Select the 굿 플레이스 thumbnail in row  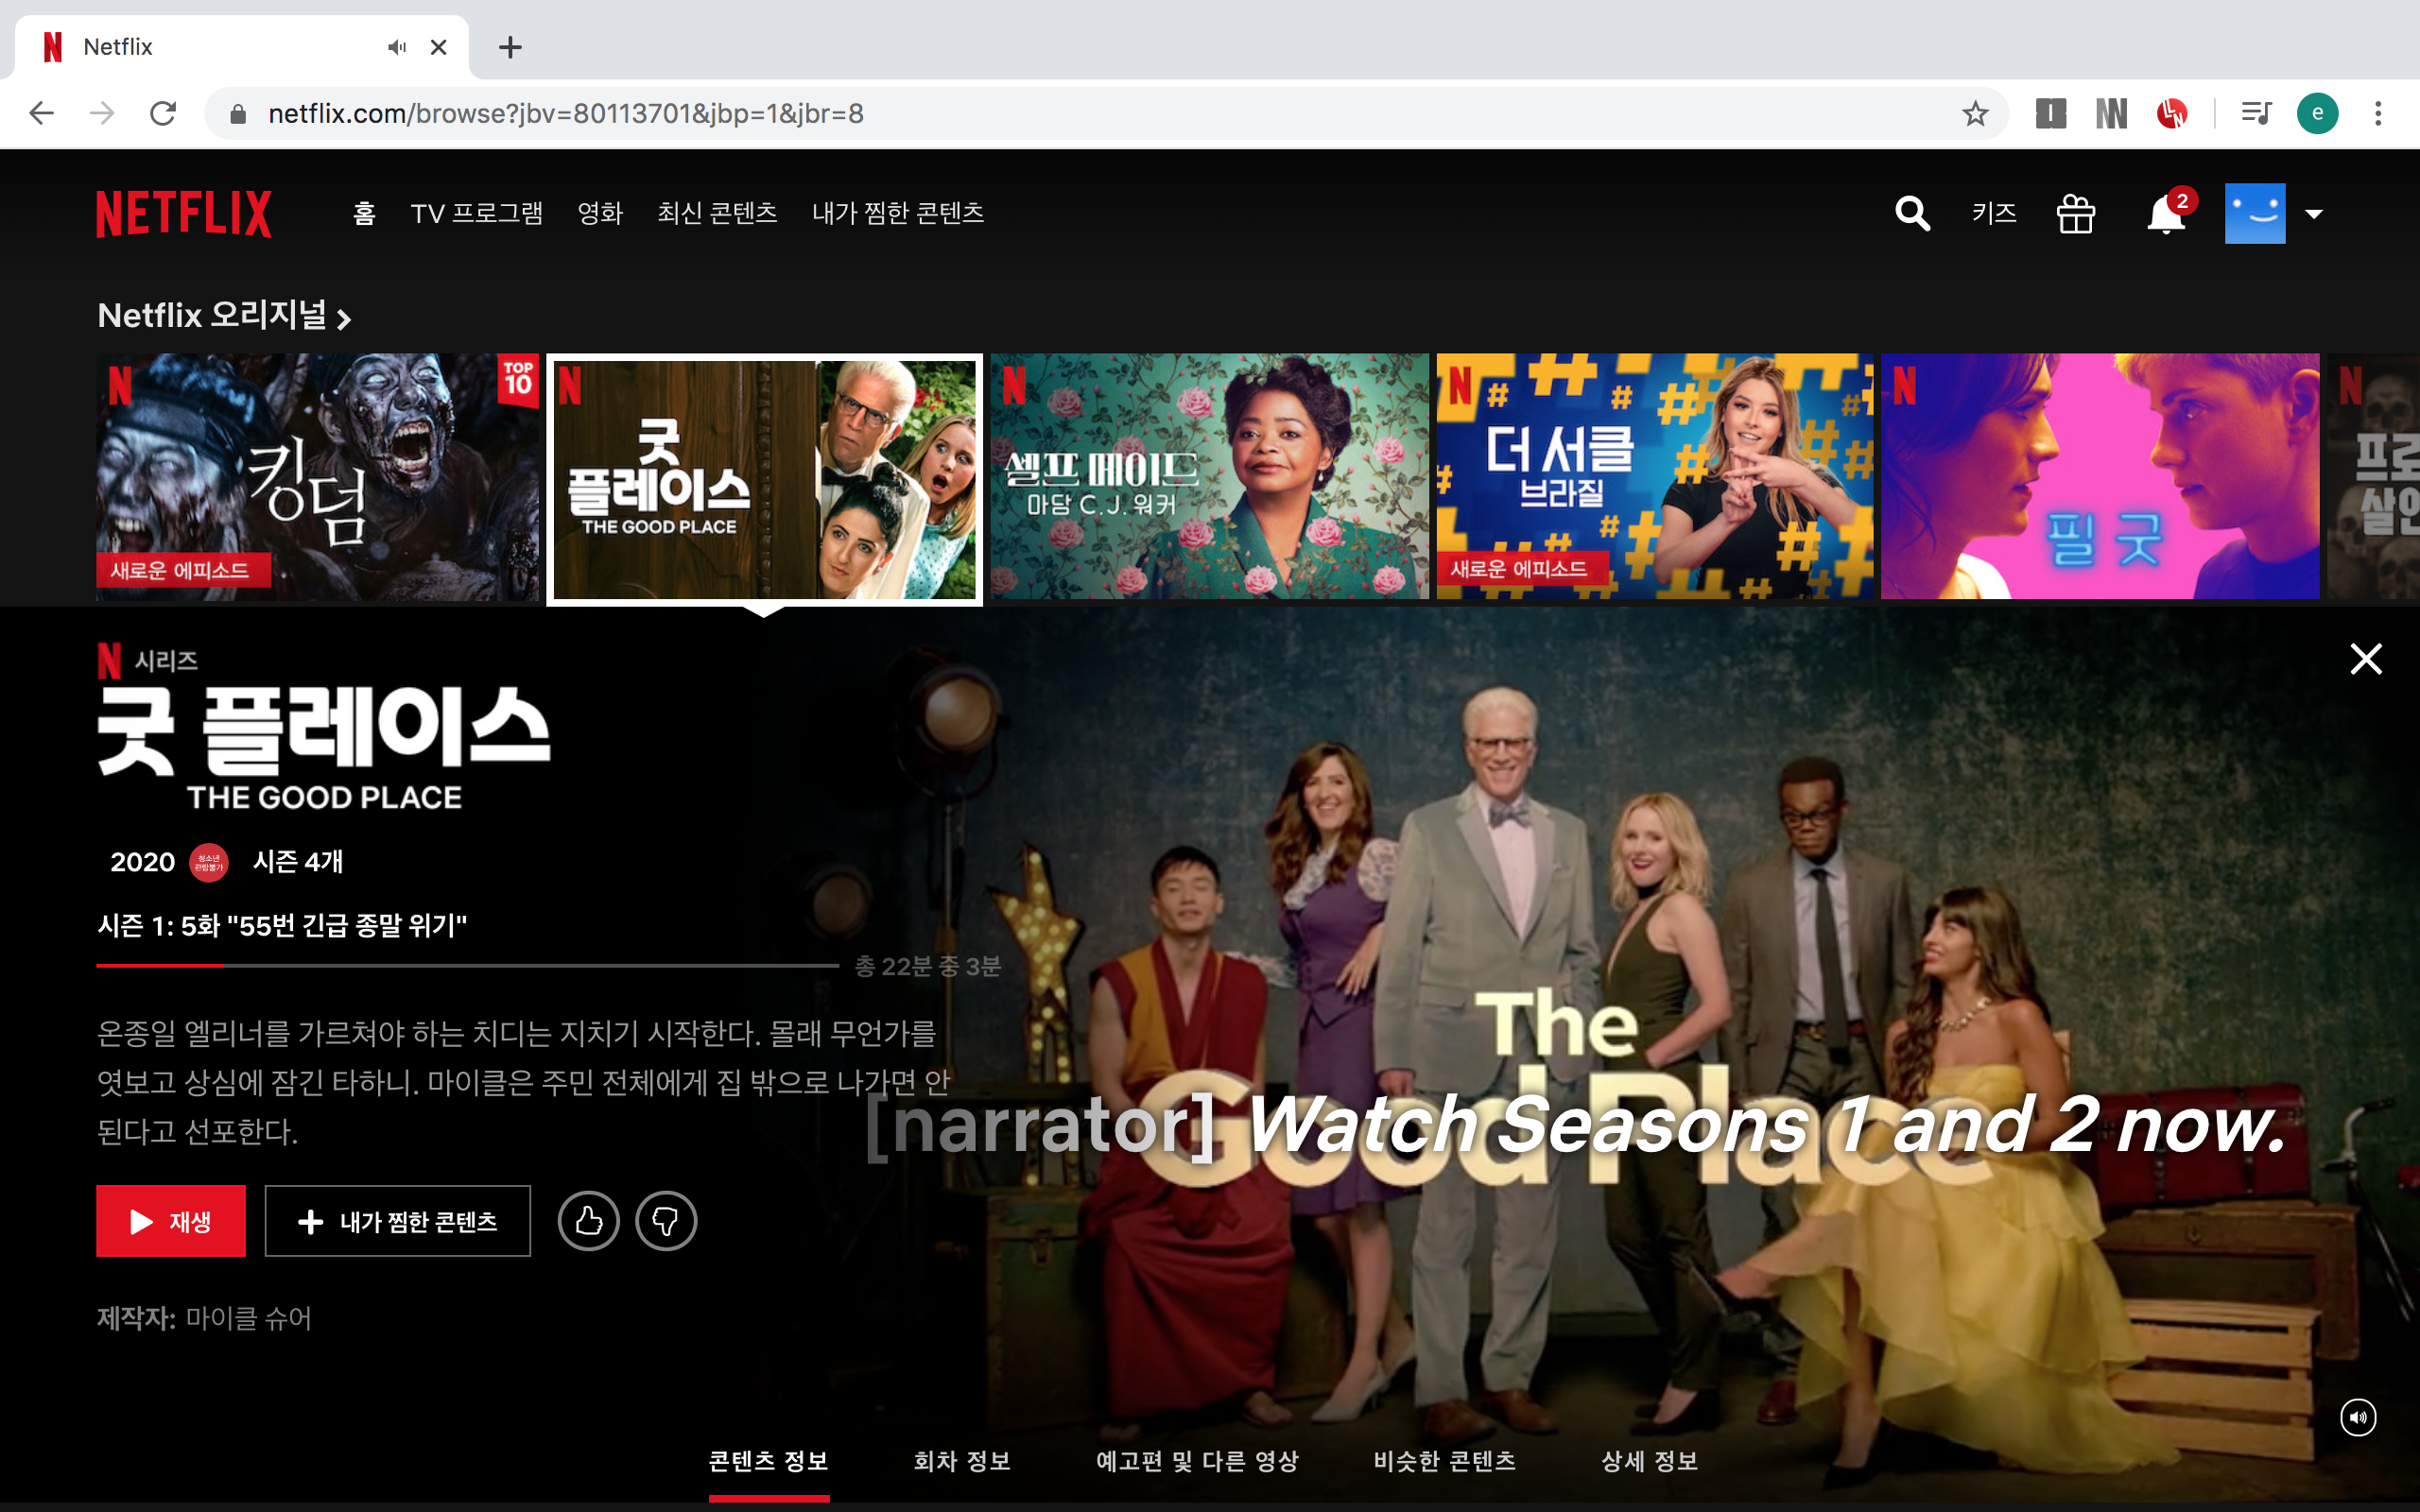point(765,479)
